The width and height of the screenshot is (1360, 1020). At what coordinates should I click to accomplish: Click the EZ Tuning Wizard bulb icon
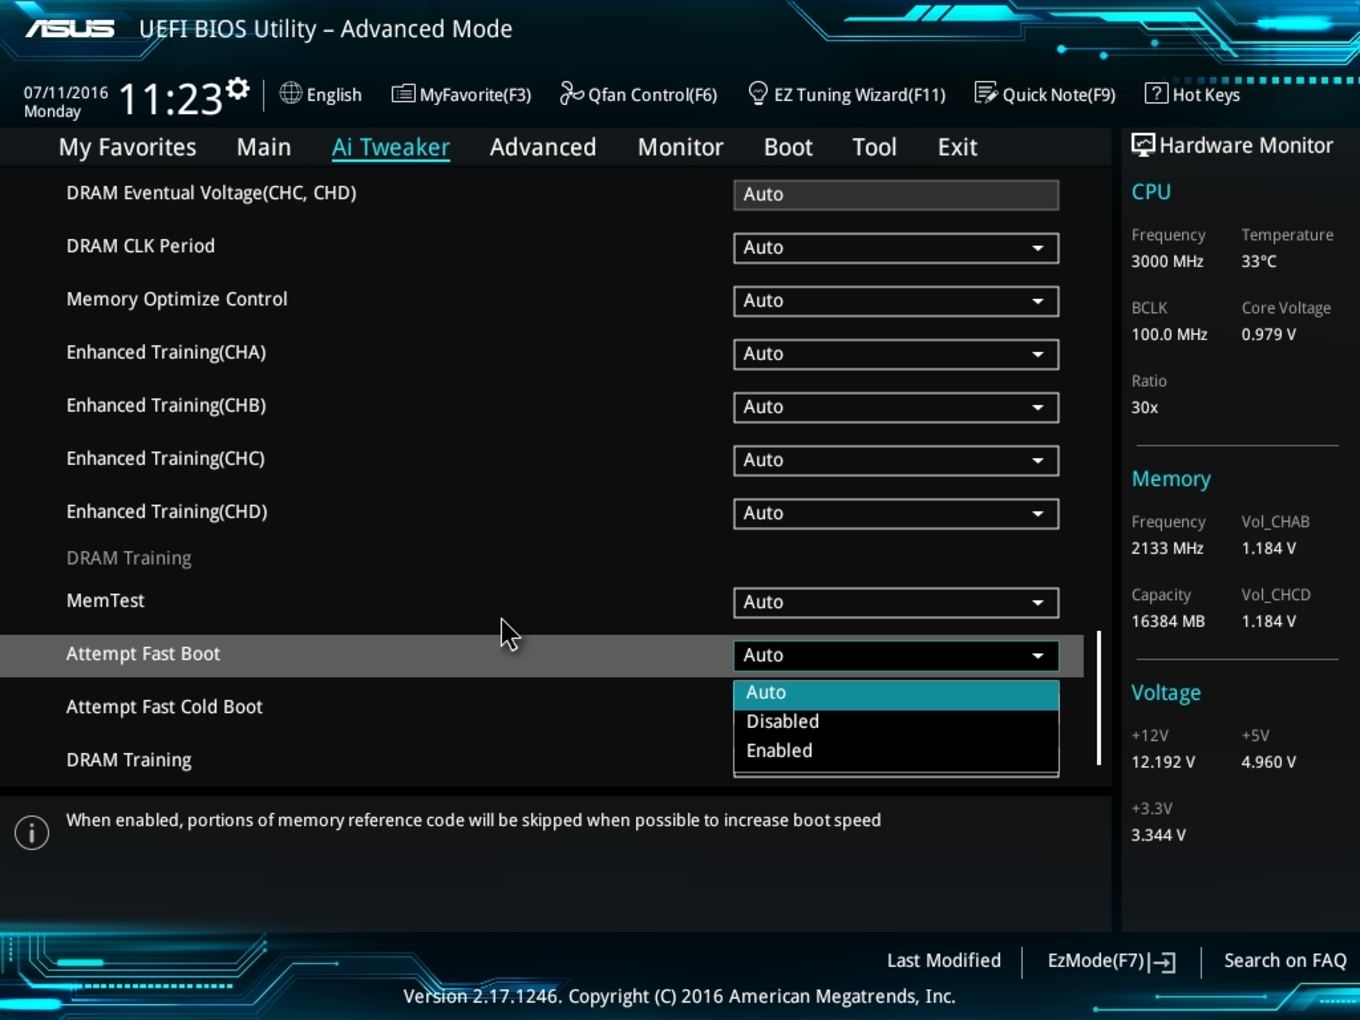point(758,93)
